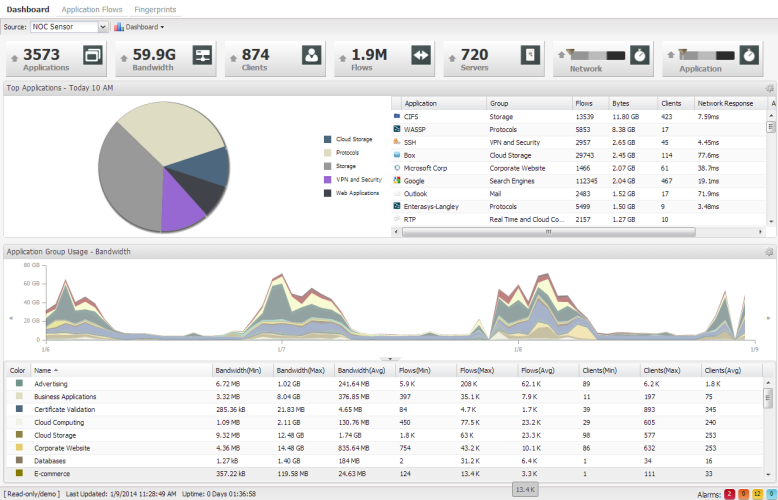Click the orange alarm counter icon

743,494
